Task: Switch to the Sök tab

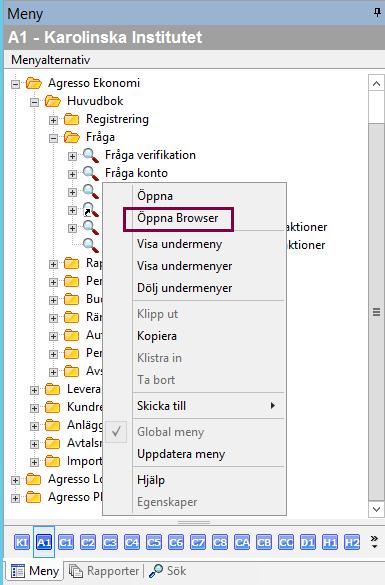Action: tap(167, 571)
